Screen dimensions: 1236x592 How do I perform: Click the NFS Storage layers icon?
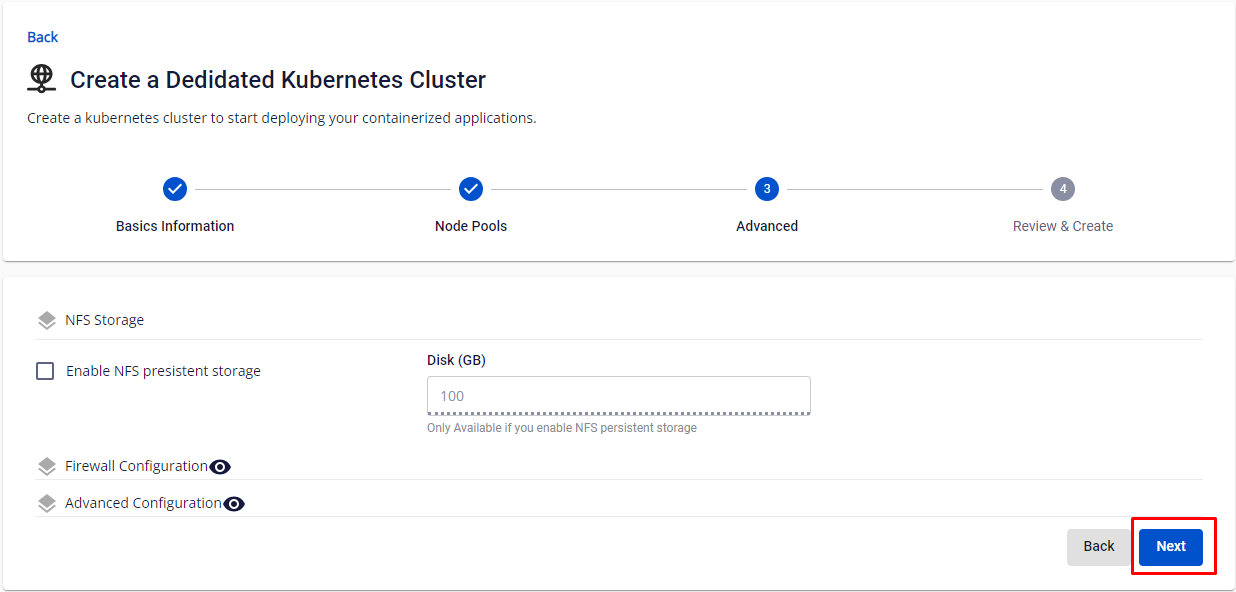pyautogui.click(x=47, y=321)
